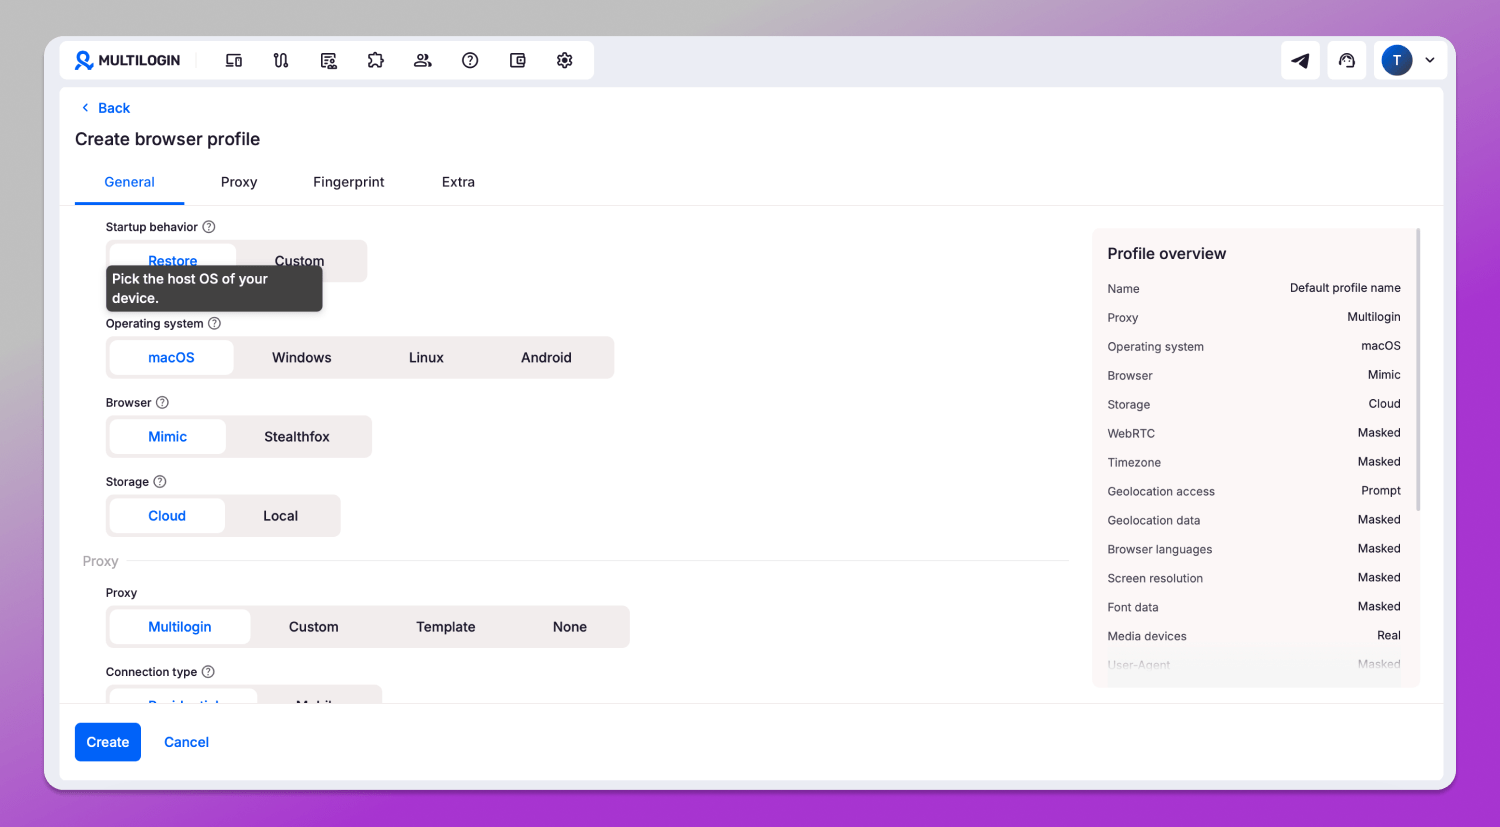Open the support headset icon
Viewport: 1500px width, 827px height.
[x=1347, y=60]
